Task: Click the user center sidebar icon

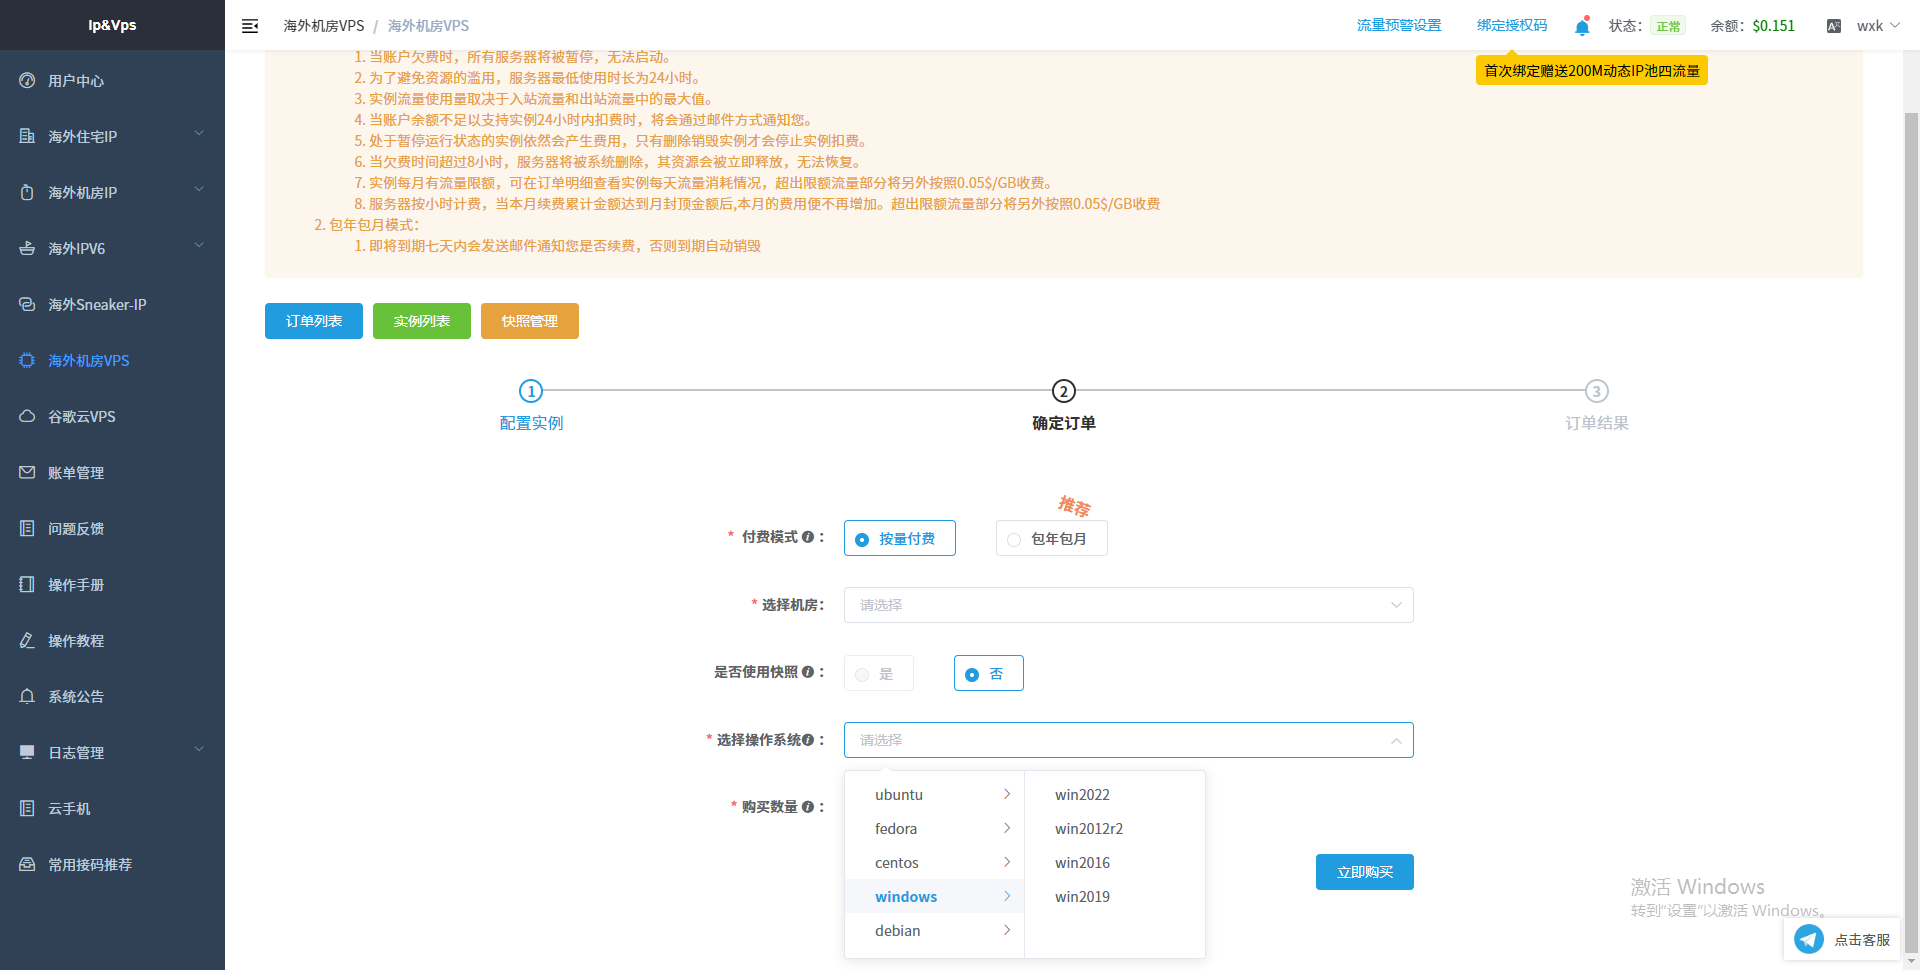Action: (x=27, y=80)
